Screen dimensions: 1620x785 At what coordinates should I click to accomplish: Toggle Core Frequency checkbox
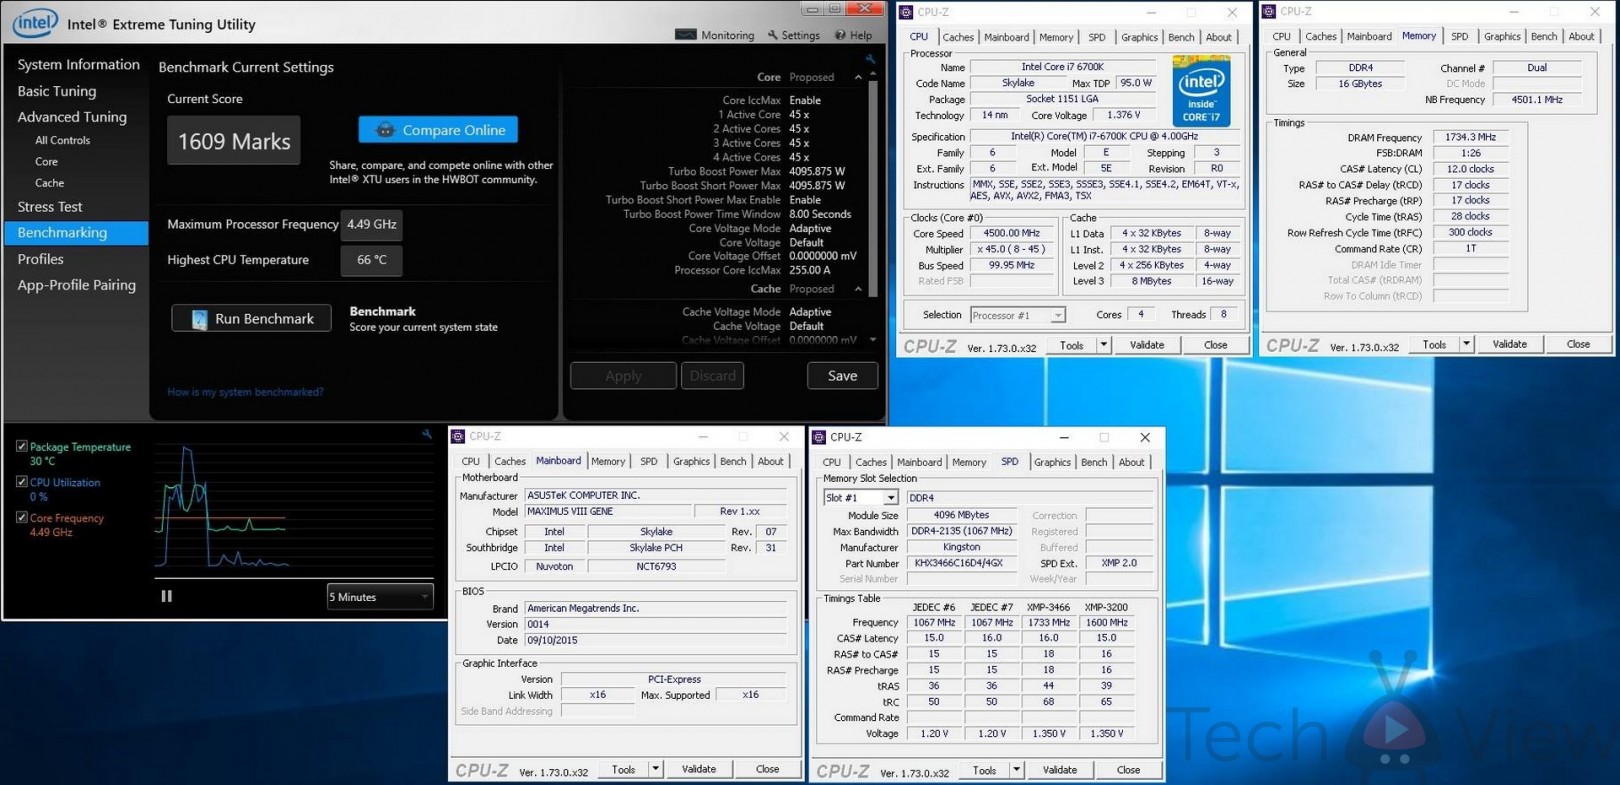coord(21,517)
